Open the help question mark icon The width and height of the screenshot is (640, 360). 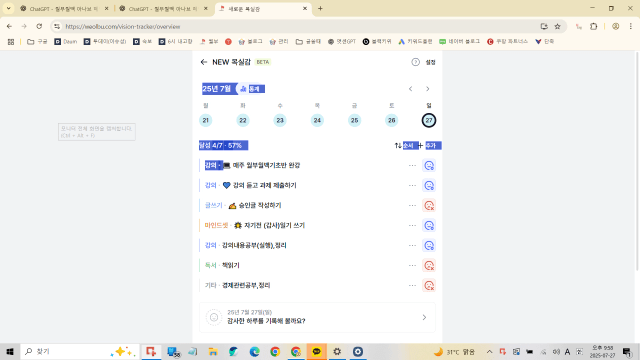point(415,62)
